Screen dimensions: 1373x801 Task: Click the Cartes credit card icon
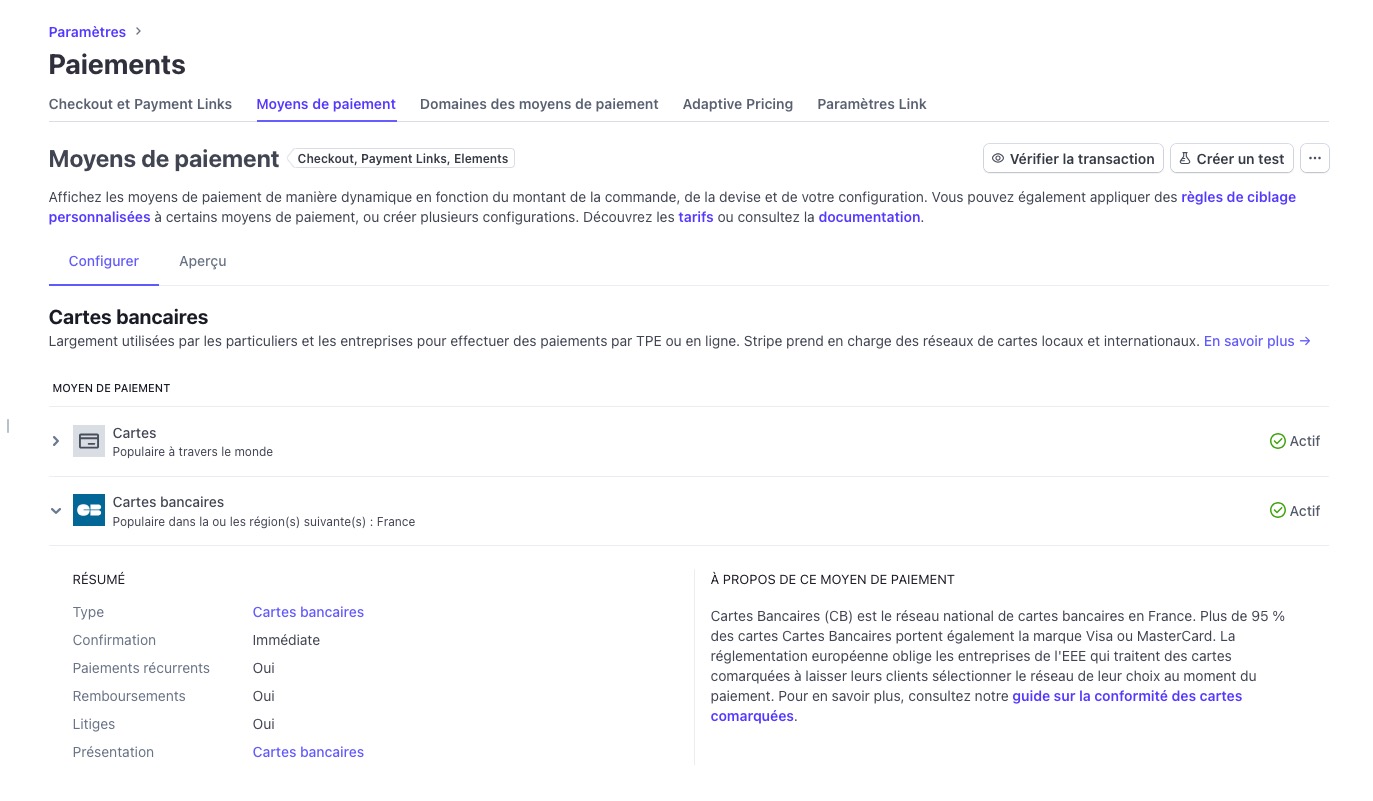point(89,441)
